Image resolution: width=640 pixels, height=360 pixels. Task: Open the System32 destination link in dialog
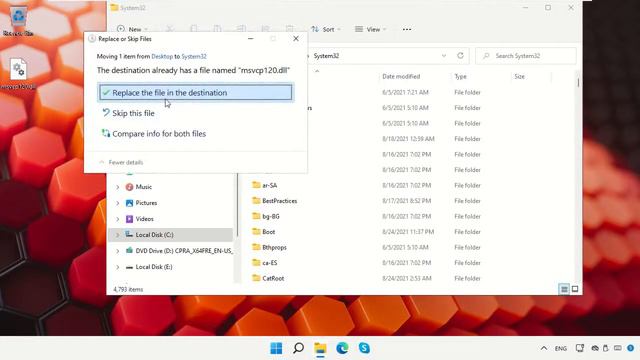click(194, 56)
